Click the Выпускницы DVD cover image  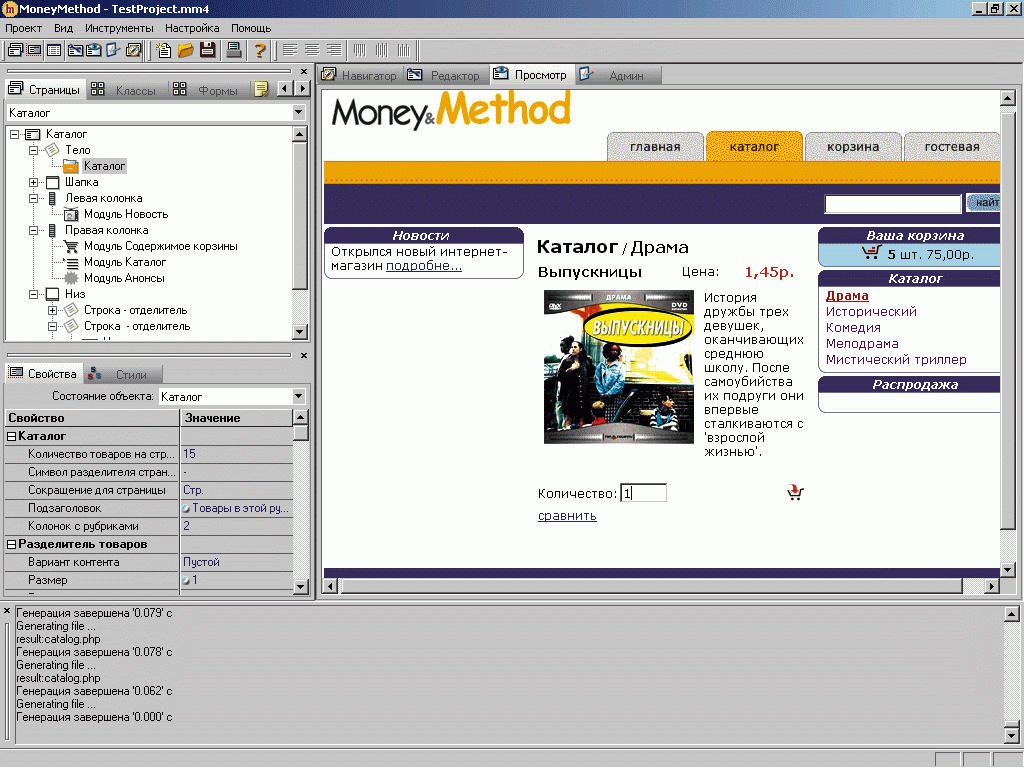(x=618, y=367)
